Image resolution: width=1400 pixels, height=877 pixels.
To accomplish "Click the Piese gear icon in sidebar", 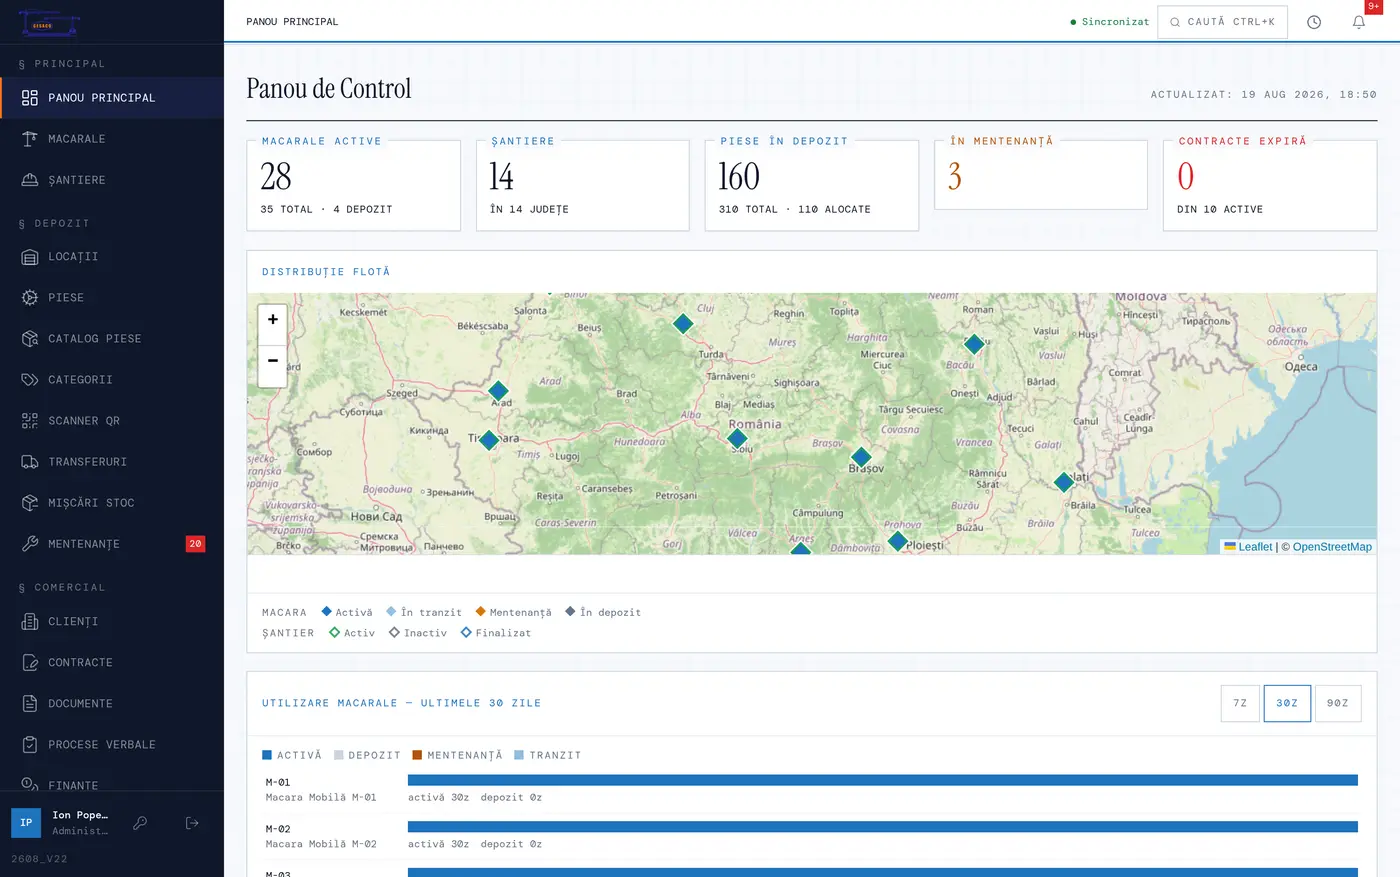I will coord(30,298).
